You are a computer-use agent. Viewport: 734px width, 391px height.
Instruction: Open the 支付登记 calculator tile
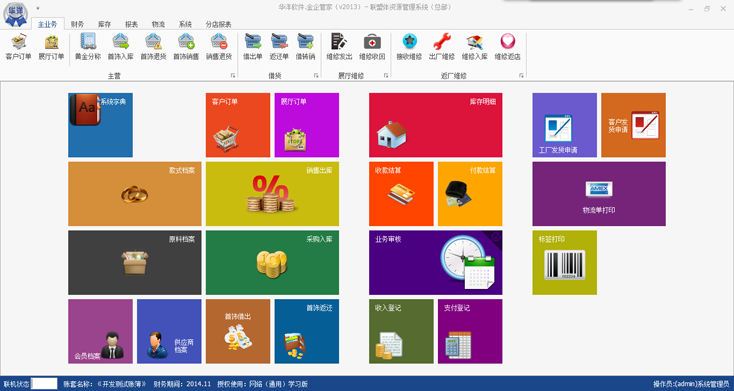[470, 332]
